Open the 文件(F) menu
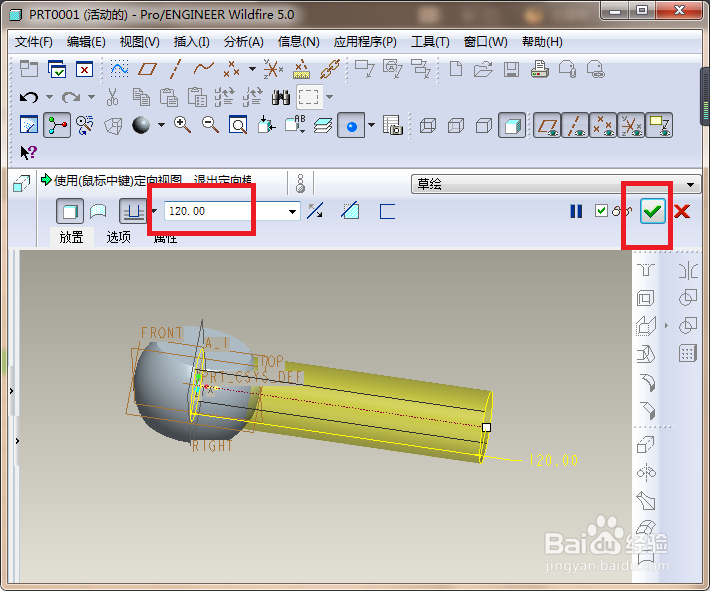The width and height of the screenshot is (710, 591). click(x=34, y=42)
